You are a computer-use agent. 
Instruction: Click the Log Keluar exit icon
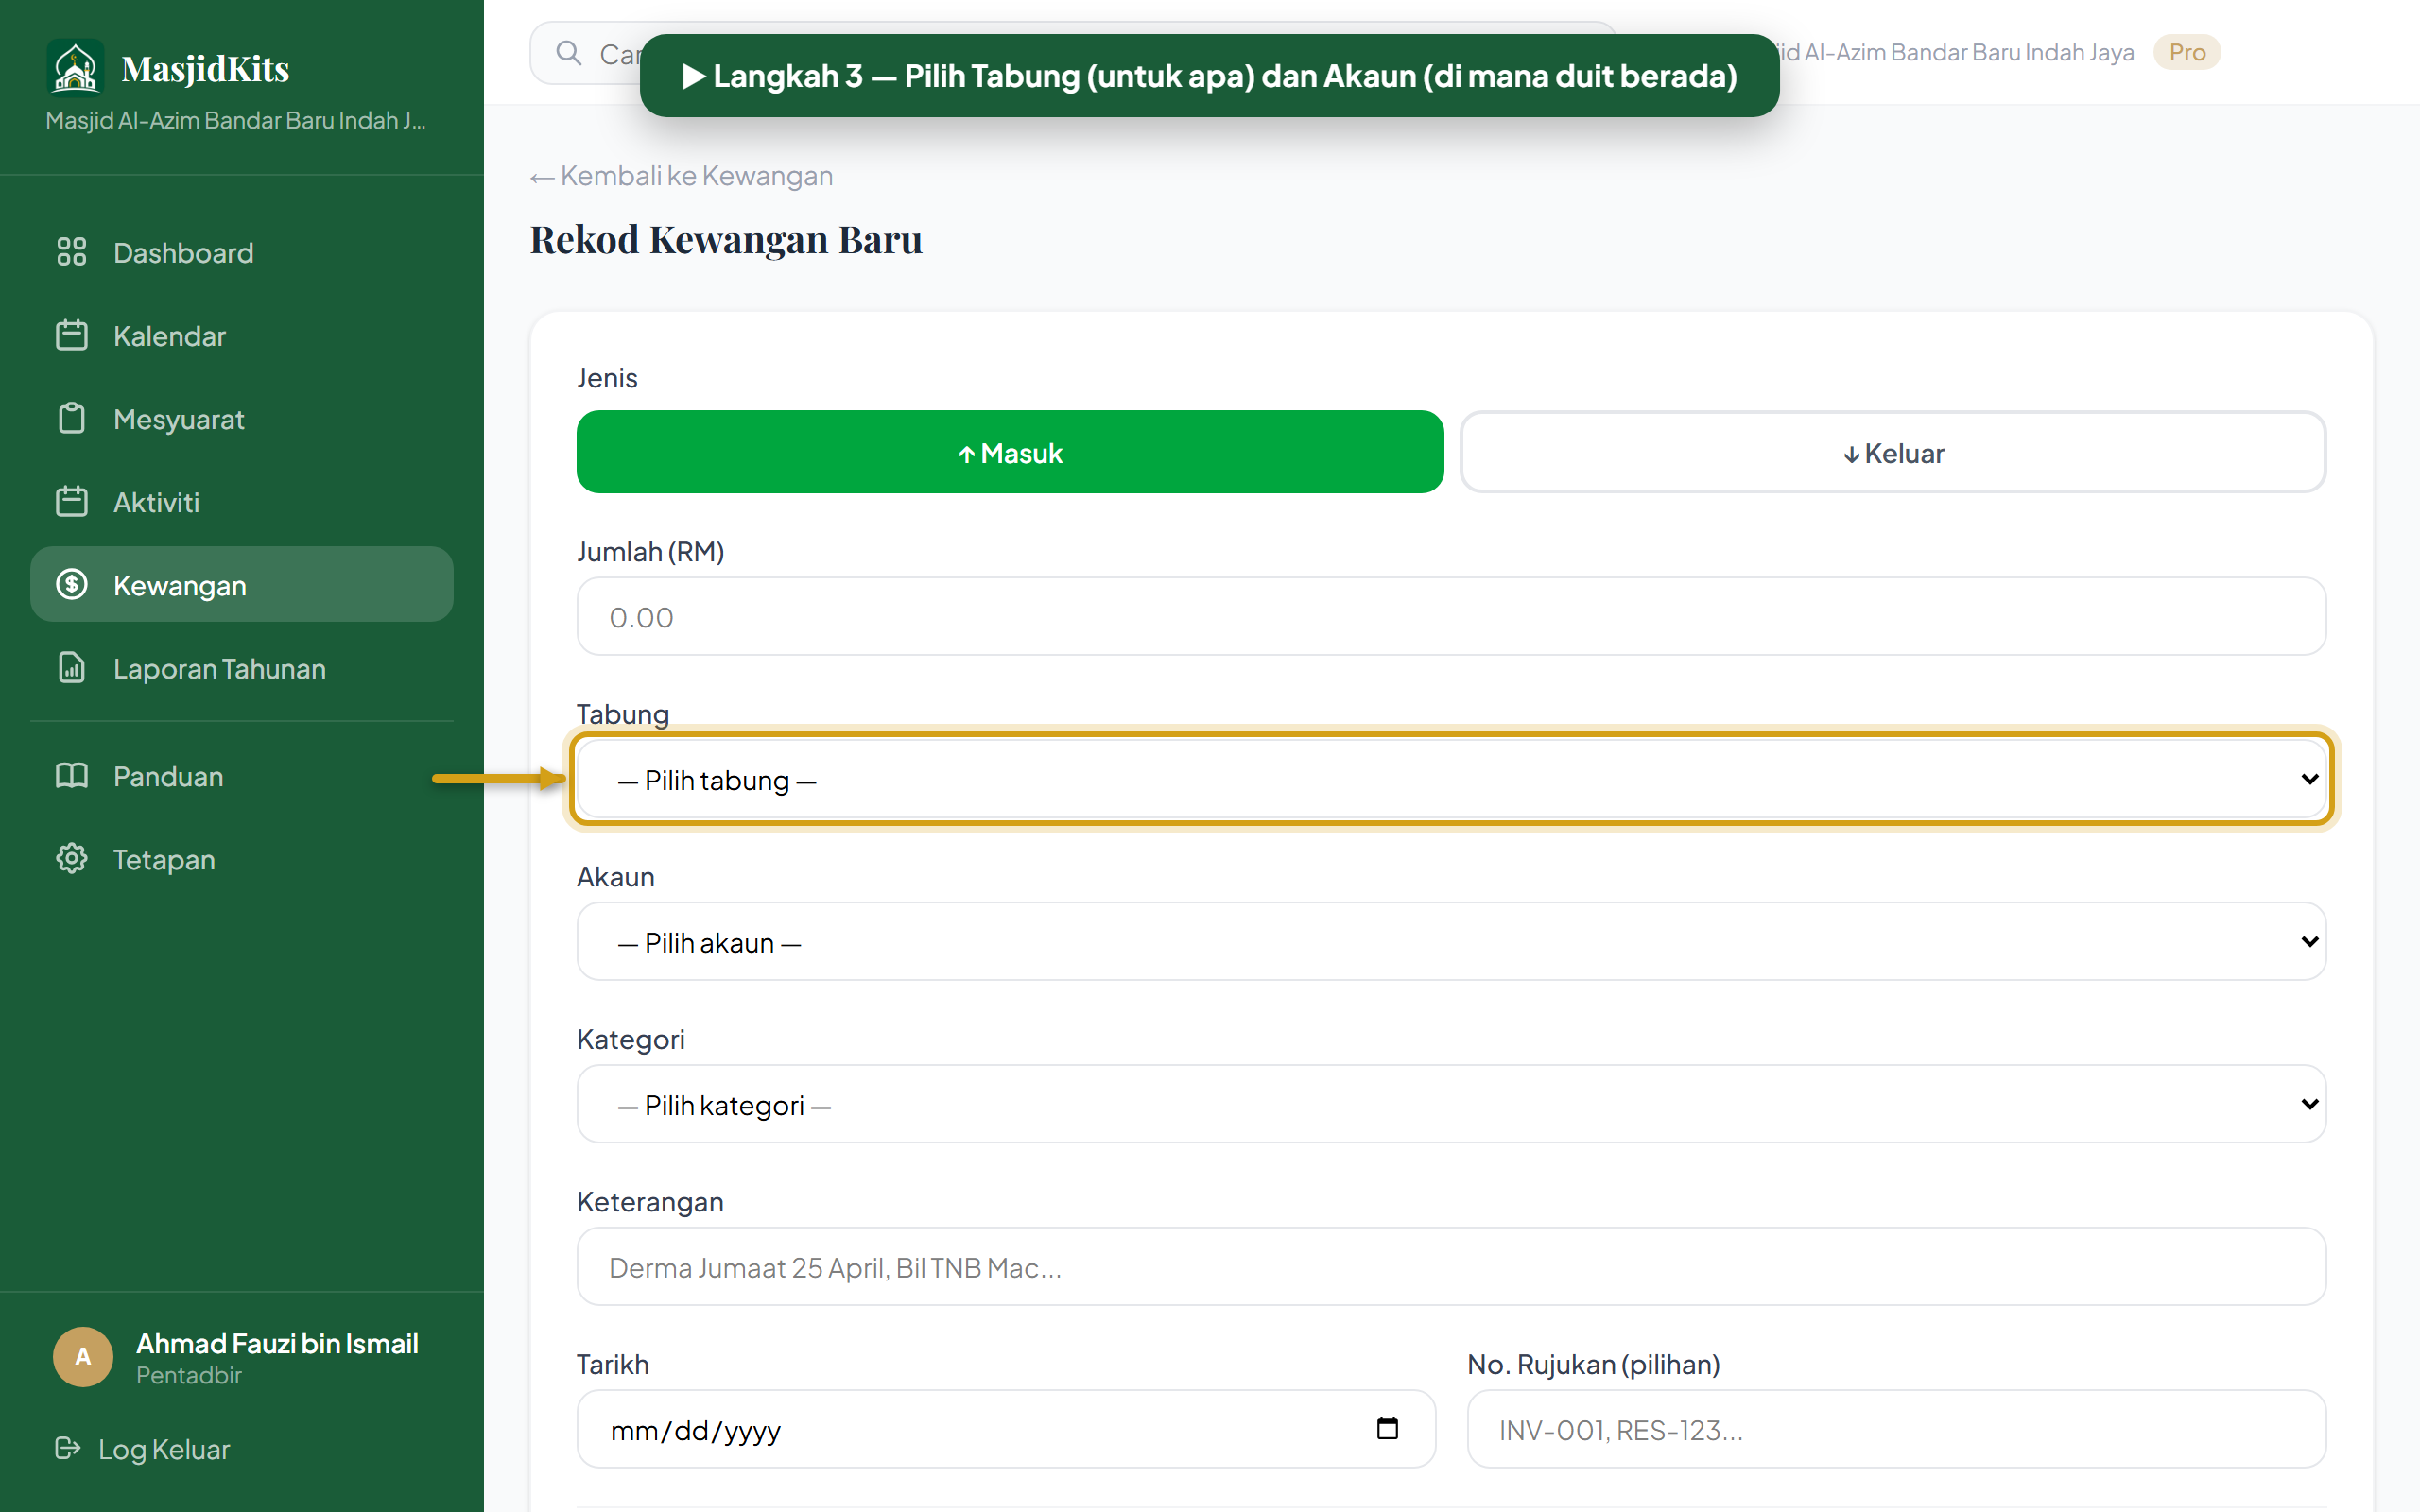(x=67, y=1448)
